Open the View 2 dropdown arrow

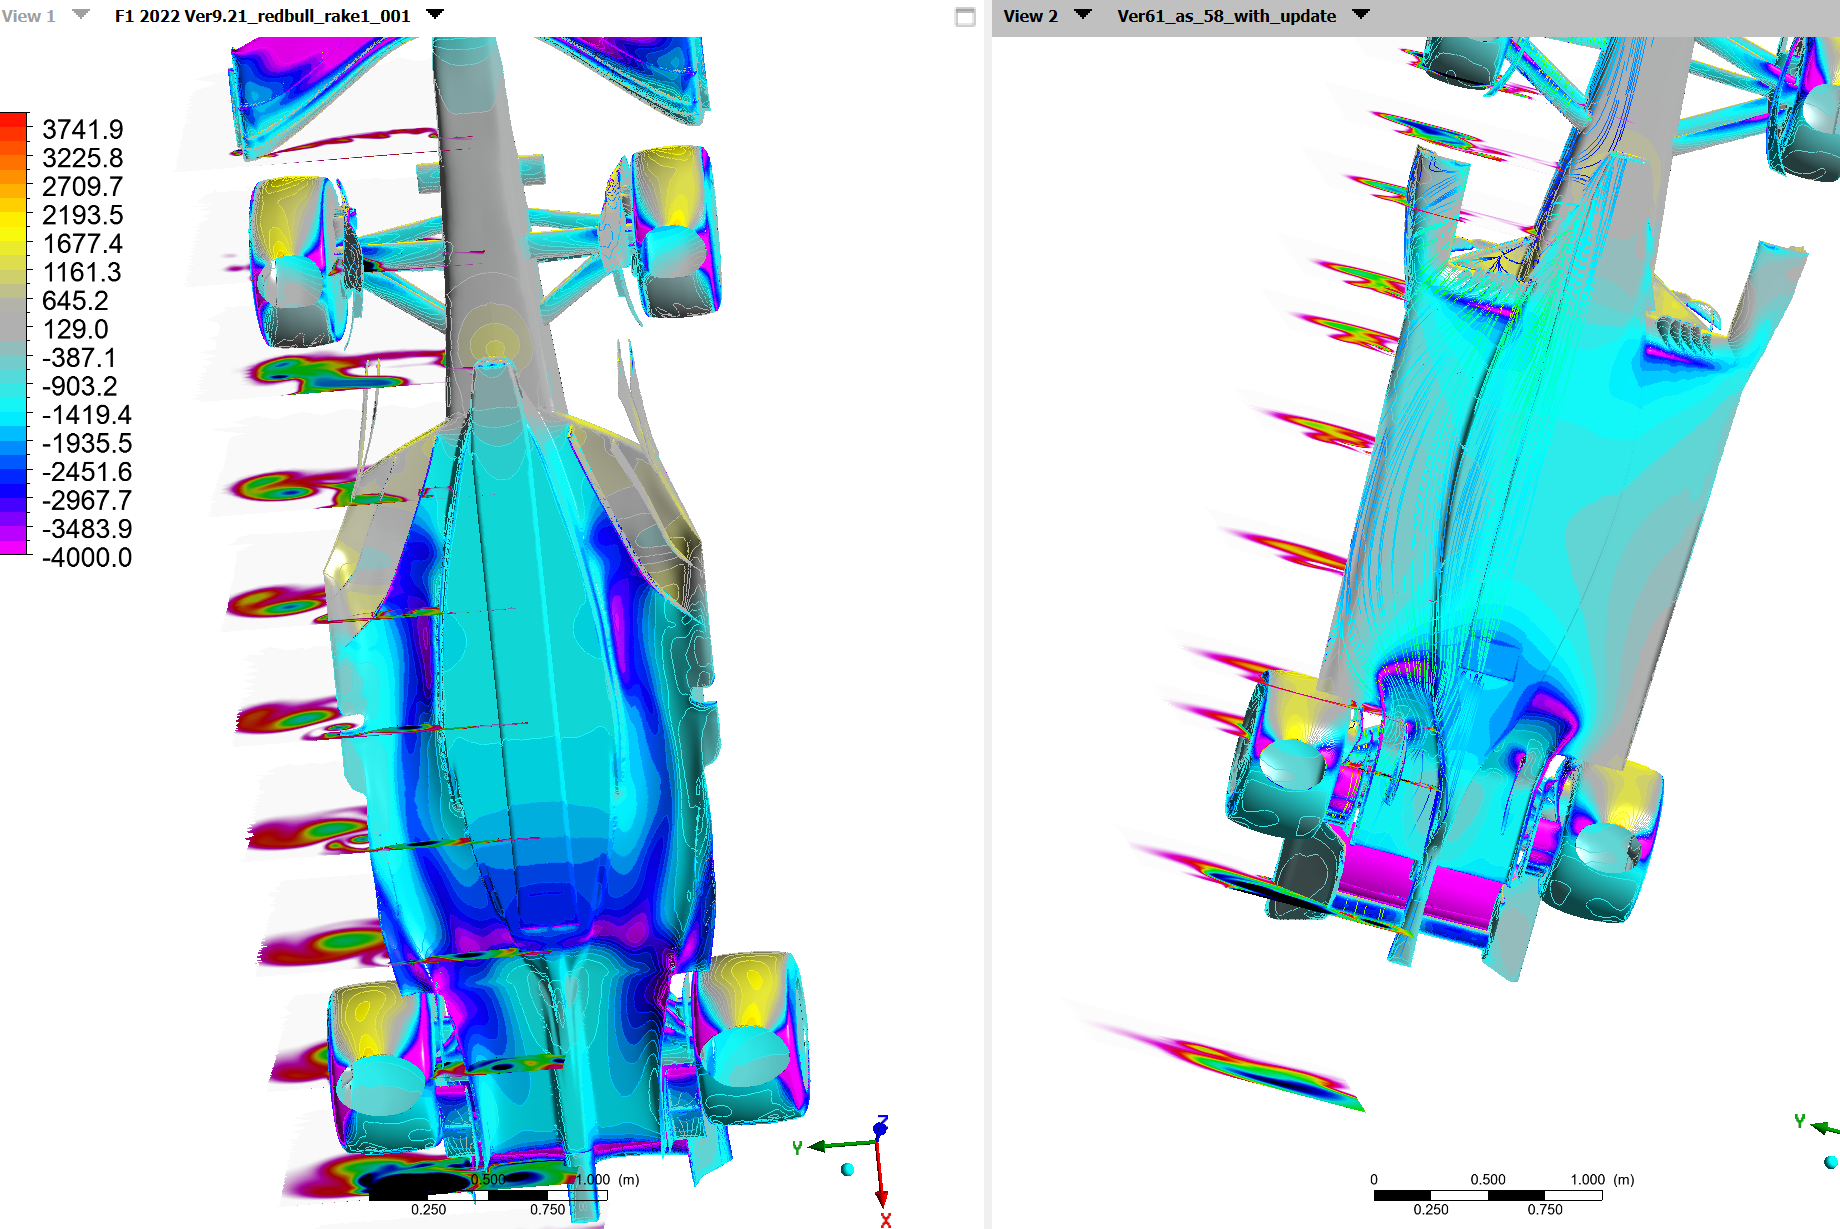[1082, 15]
